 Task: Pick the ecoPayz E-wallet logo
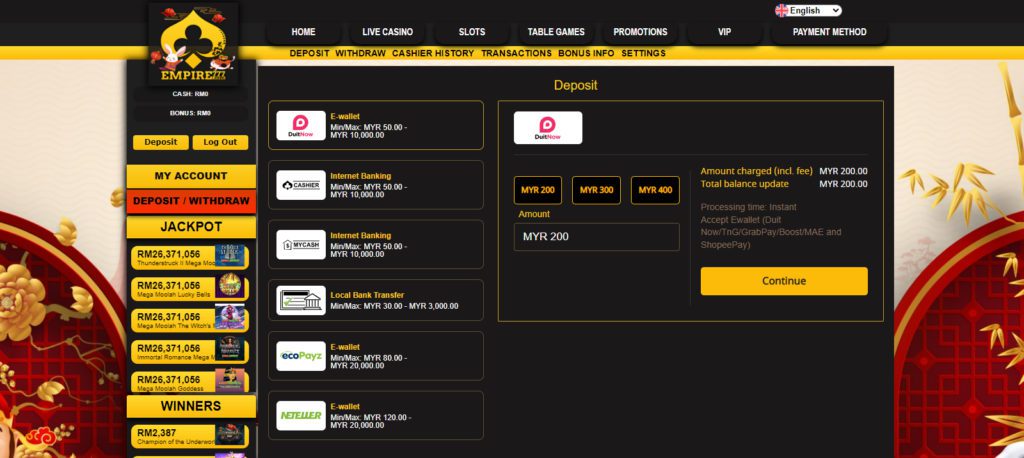click(x=300, y=356)
